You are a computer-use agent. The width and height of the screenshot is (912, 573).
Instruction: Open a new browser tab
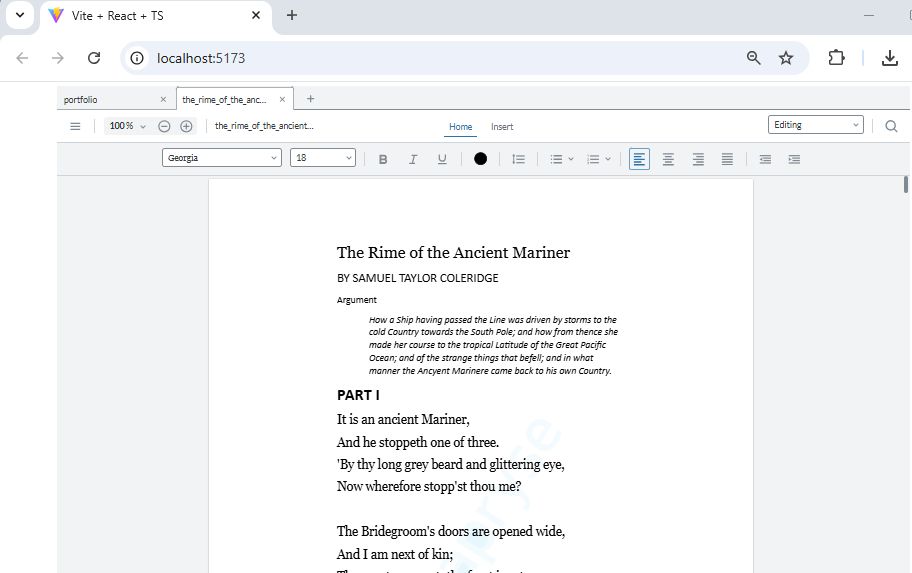(292, 16)
